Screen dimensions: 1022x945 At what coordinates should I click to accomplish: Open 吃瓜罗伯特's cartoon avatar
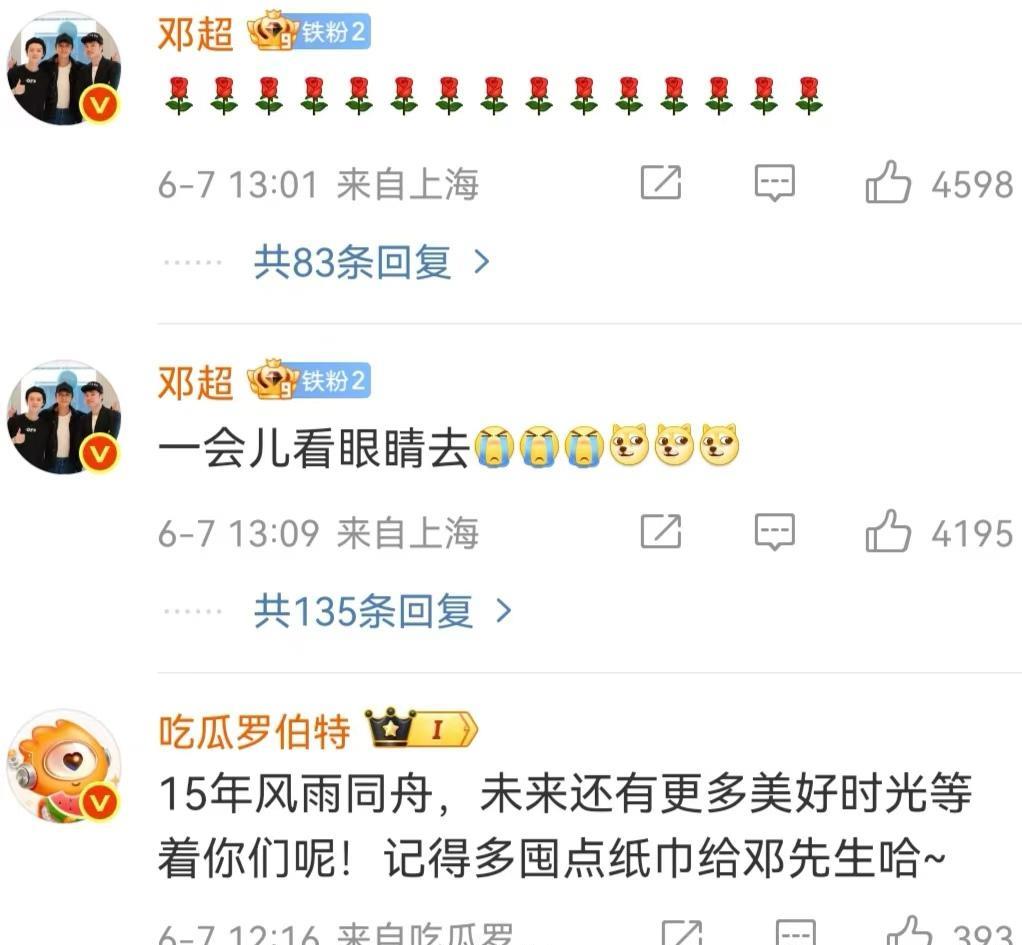tap(64, 766)
